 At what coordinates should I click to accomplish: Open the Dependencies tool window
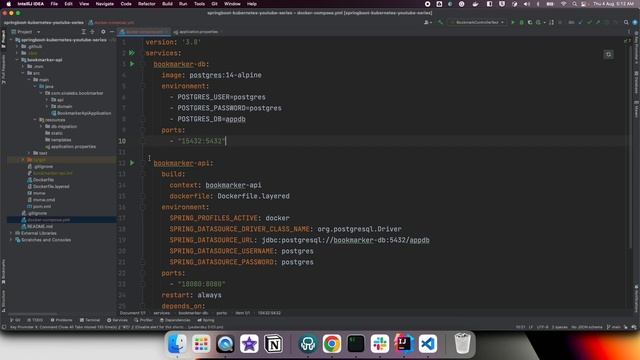pos(175,320)
